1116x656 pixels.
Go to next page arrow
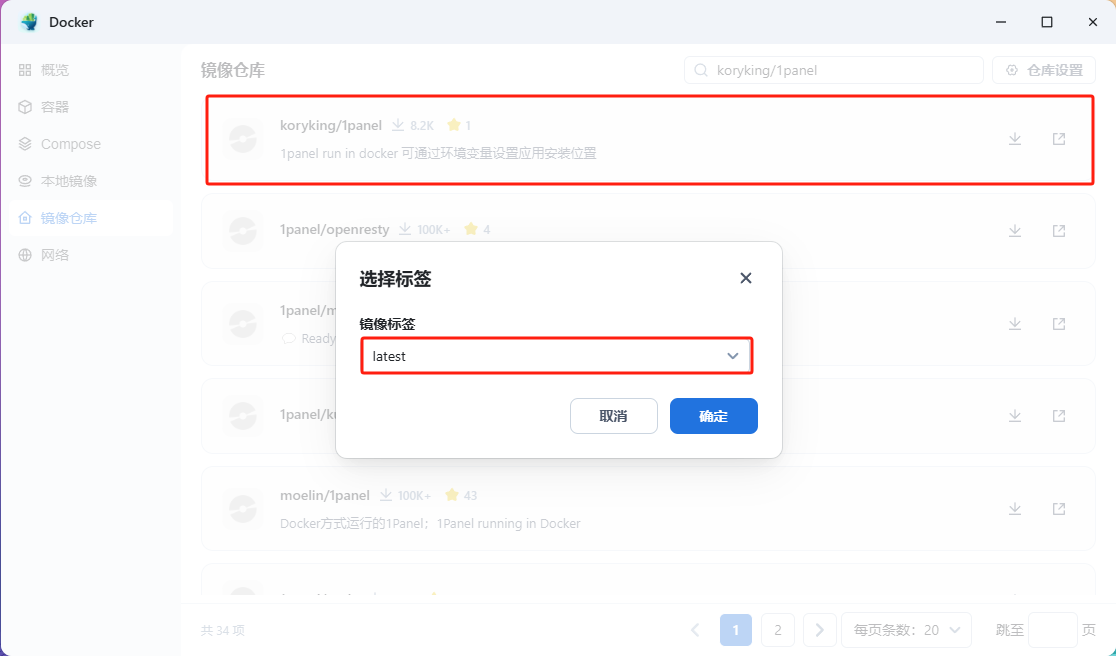(819, 630)
